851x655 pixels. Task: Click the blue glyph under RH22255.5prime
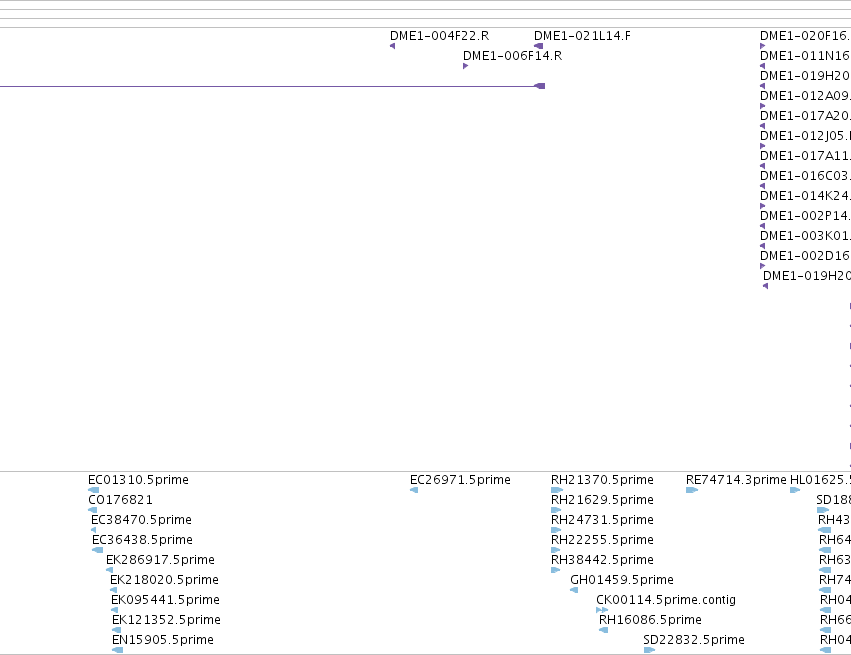555,550
